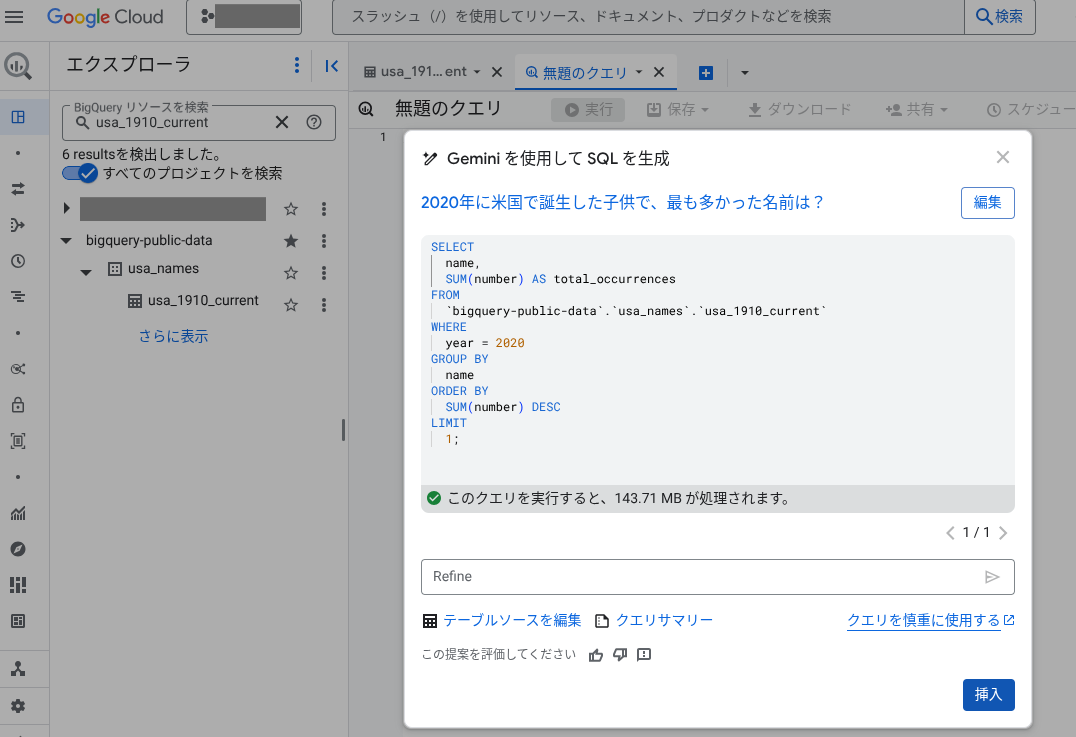Image resolution: width=1076 pixels, height=737 pixels.
Task: Clear the usa_1910_current search text
Action: (282, 122)
